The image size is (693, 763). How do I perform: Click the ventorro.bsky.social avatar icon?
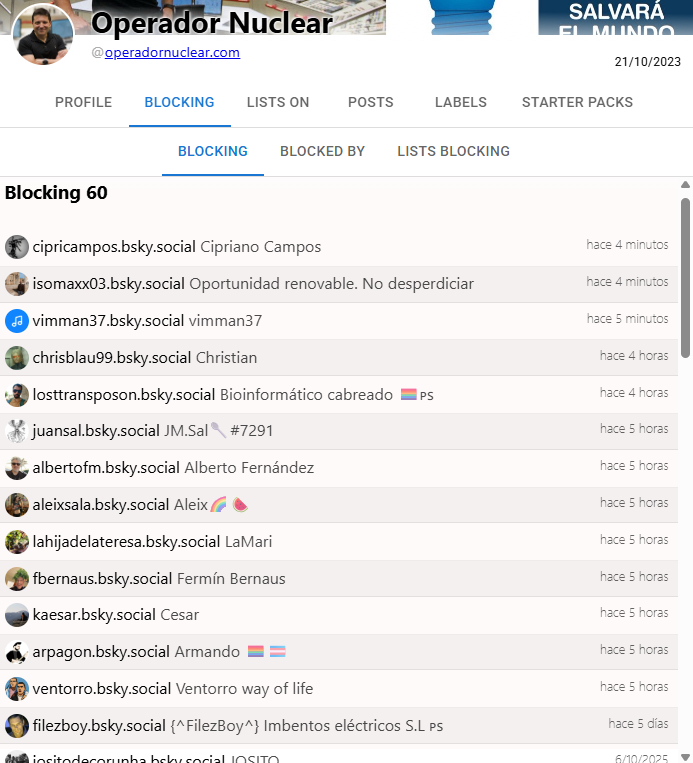point(17,689)
